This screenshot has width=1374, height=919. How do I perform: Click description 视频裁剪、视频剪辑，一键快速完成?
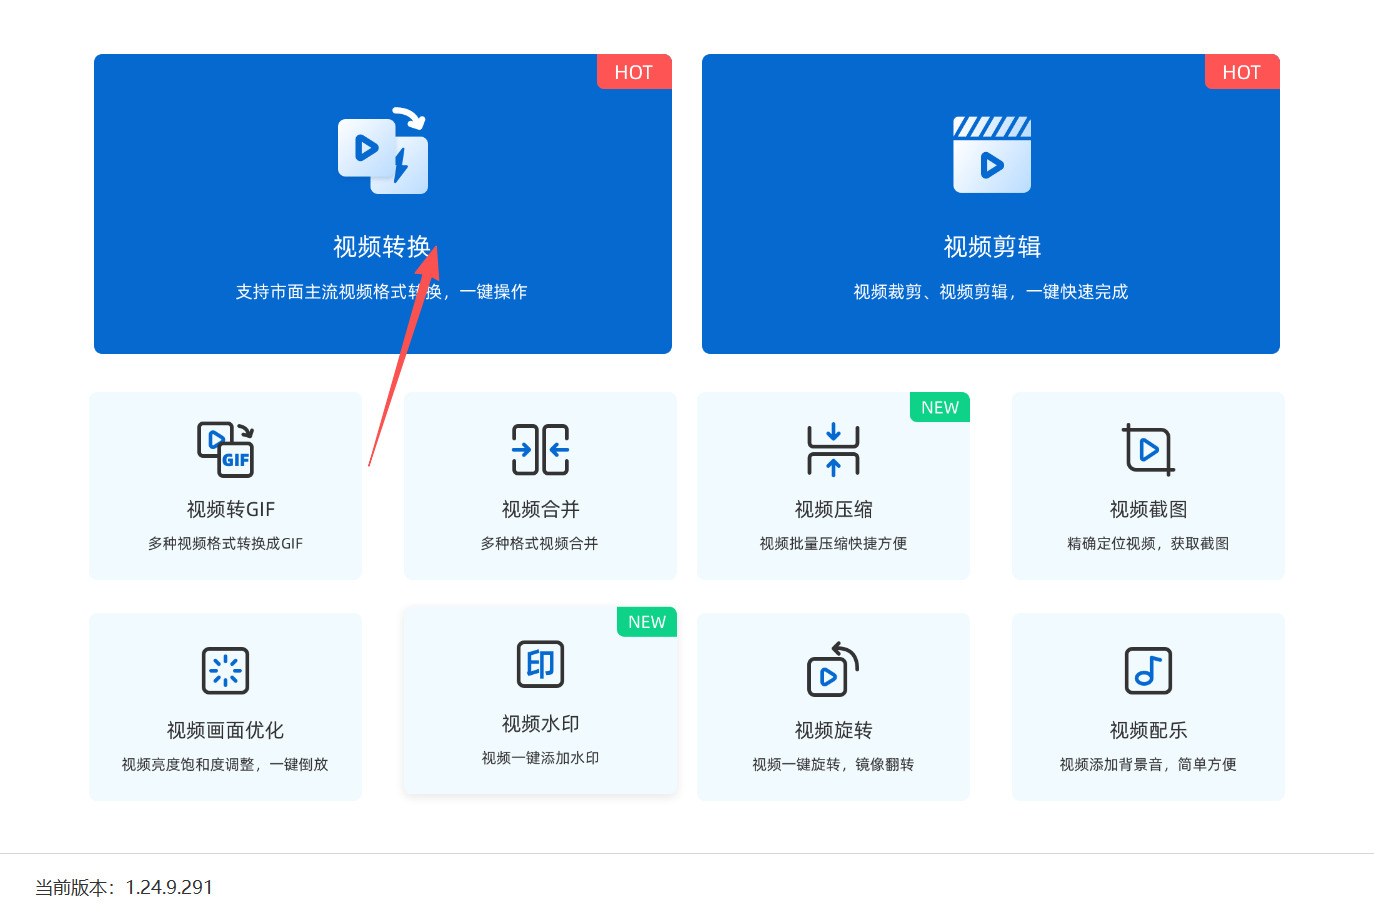[991, 292]
